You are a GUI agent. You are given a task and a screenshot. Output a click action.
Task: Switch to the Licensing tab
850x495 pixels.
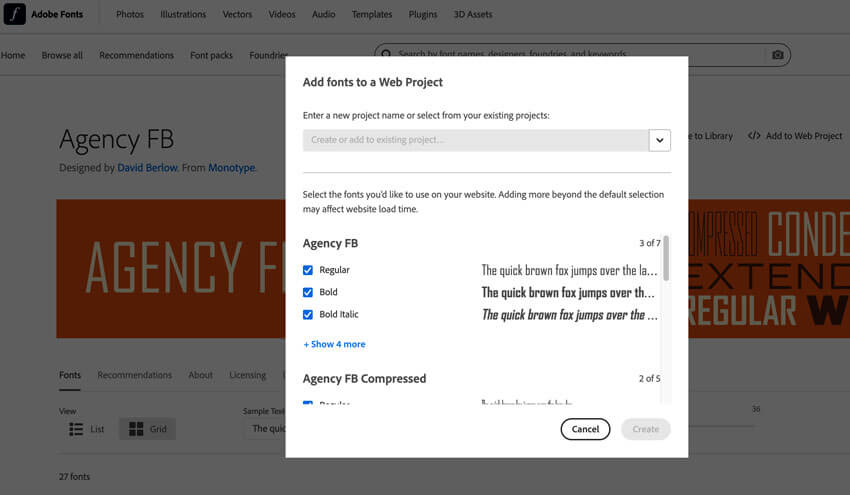tap(248, 375)
